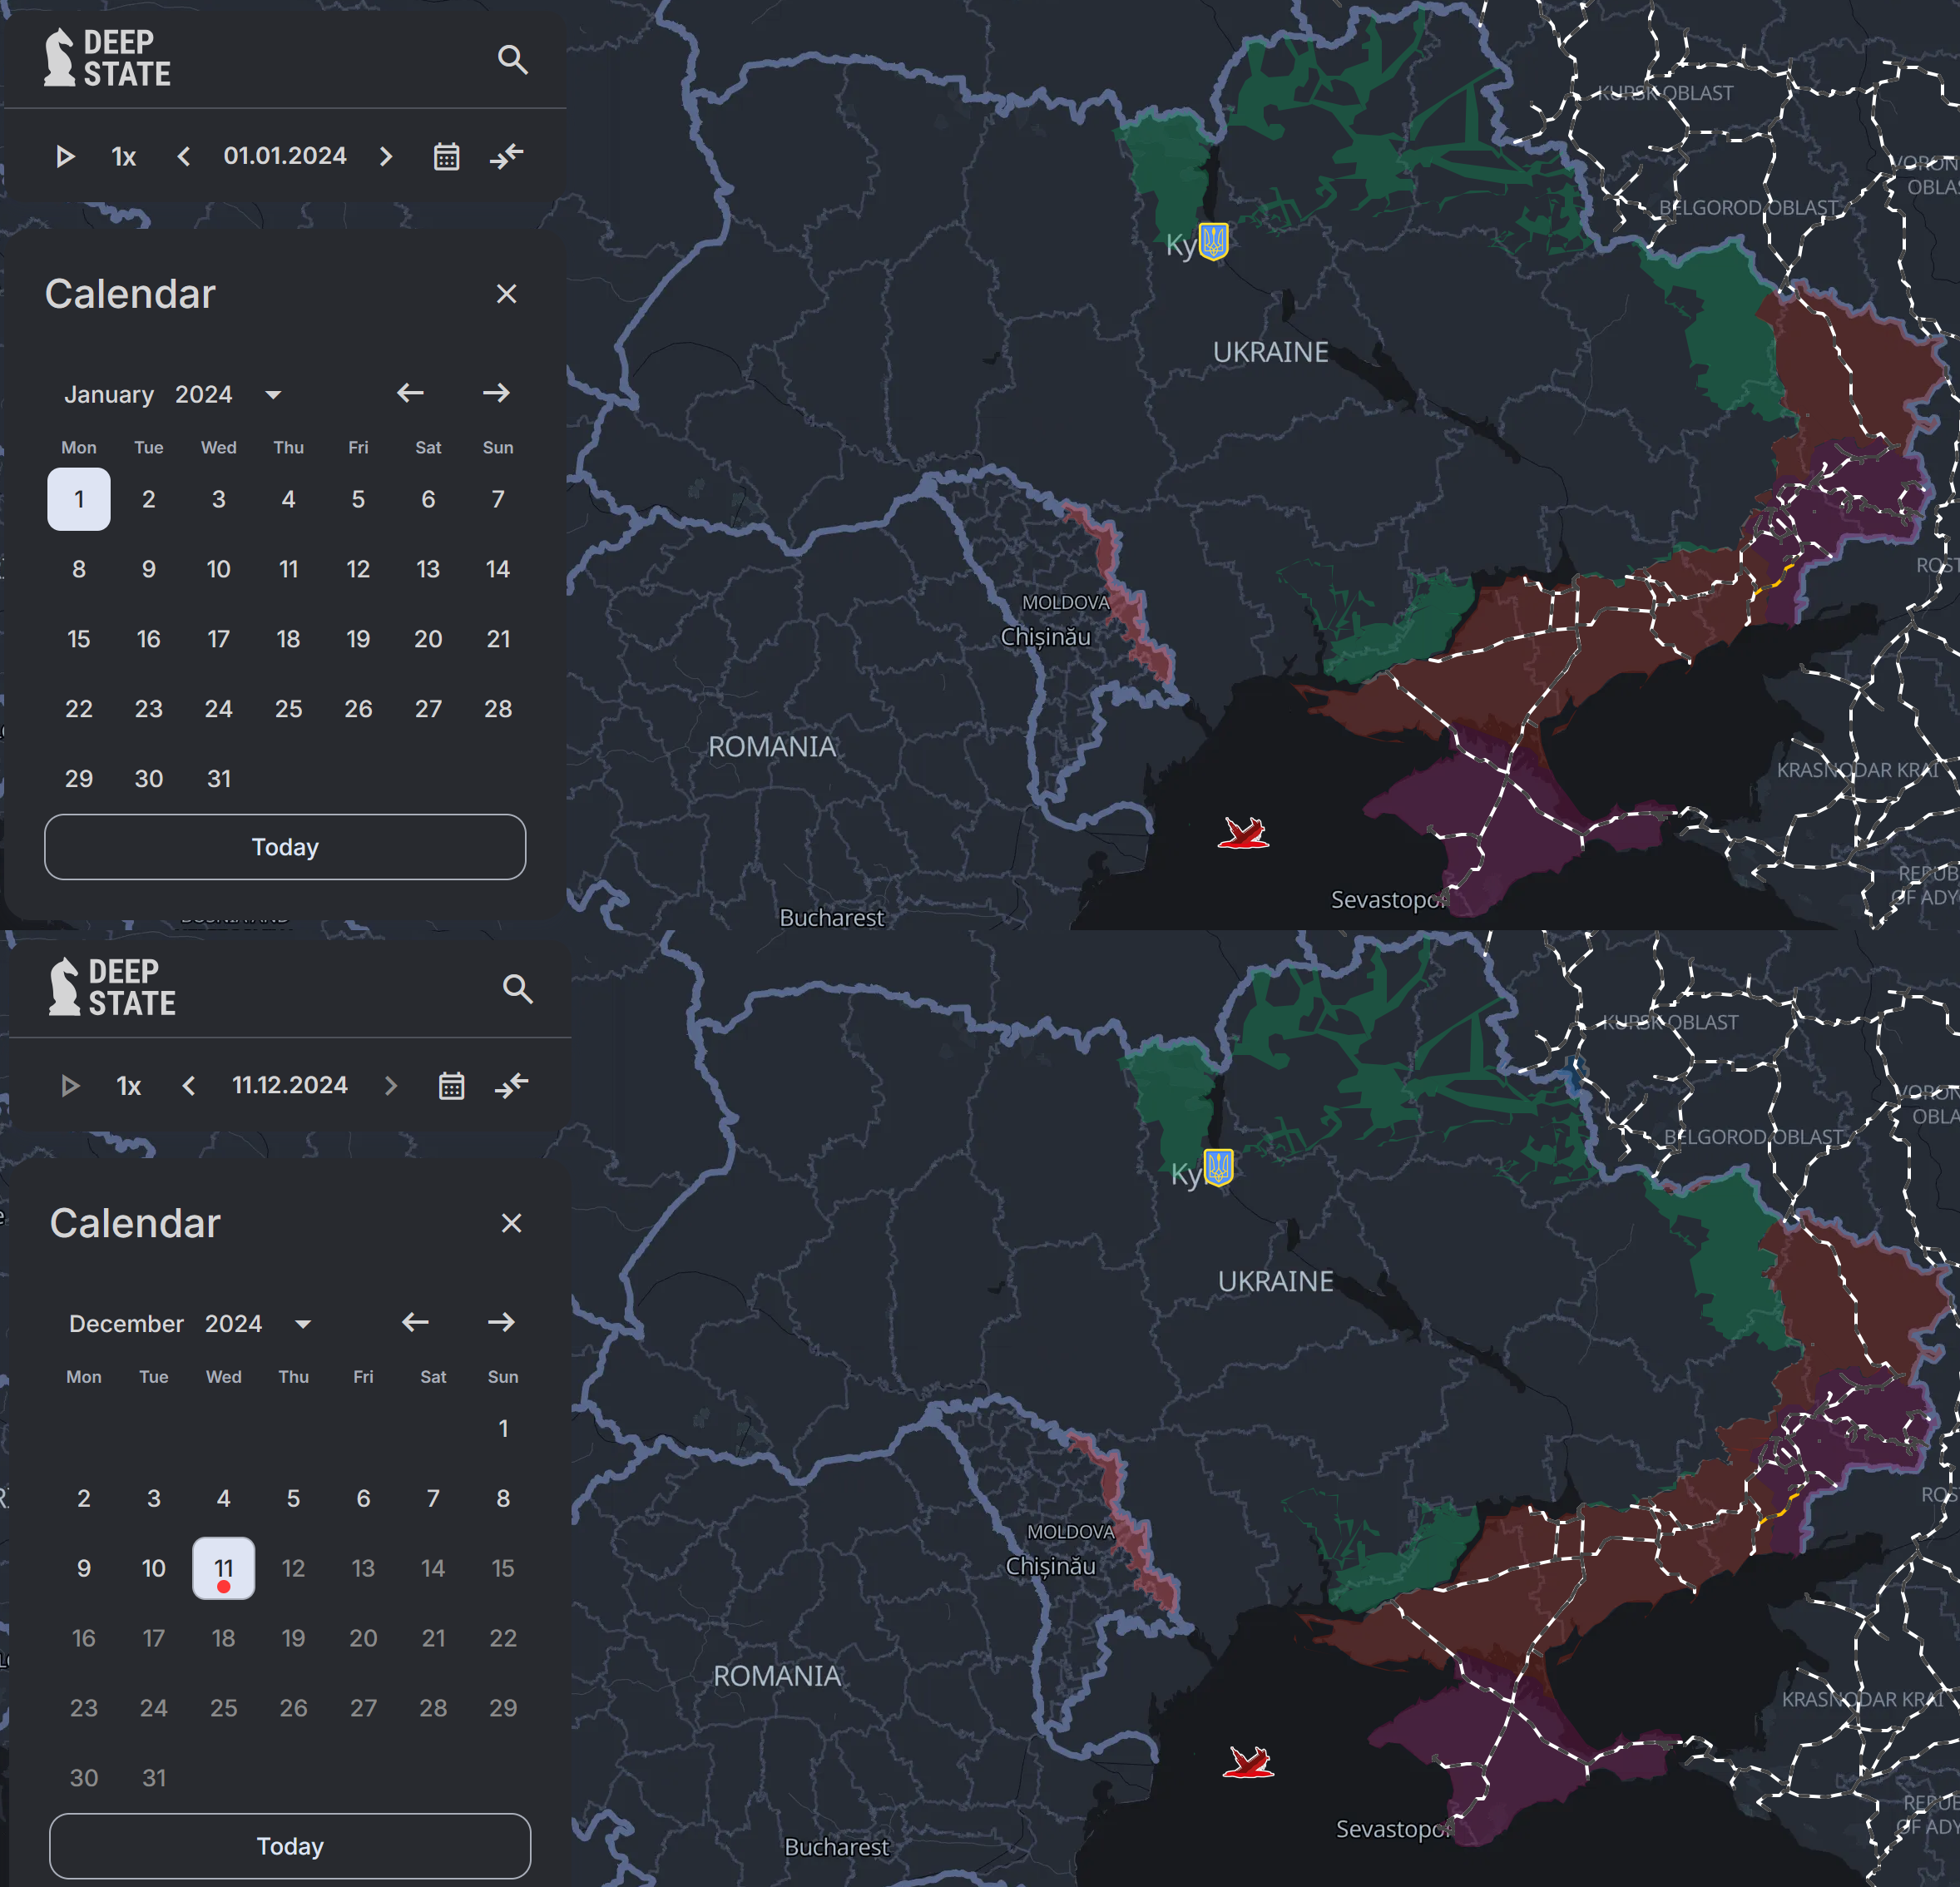Select December 5 in calendar
Viewport: 1960px width, 1887px height.
coord(293,1498)
